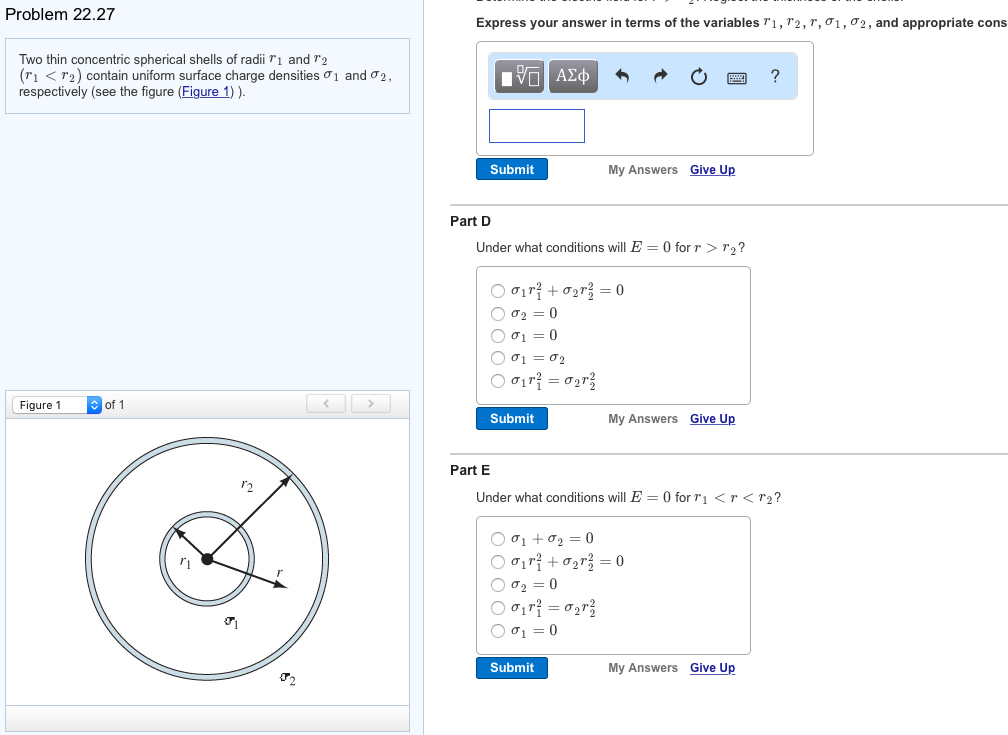This screenshot has height=735, width=1008.
Task: Reset the answer field
Action: [x=699, y=75]
